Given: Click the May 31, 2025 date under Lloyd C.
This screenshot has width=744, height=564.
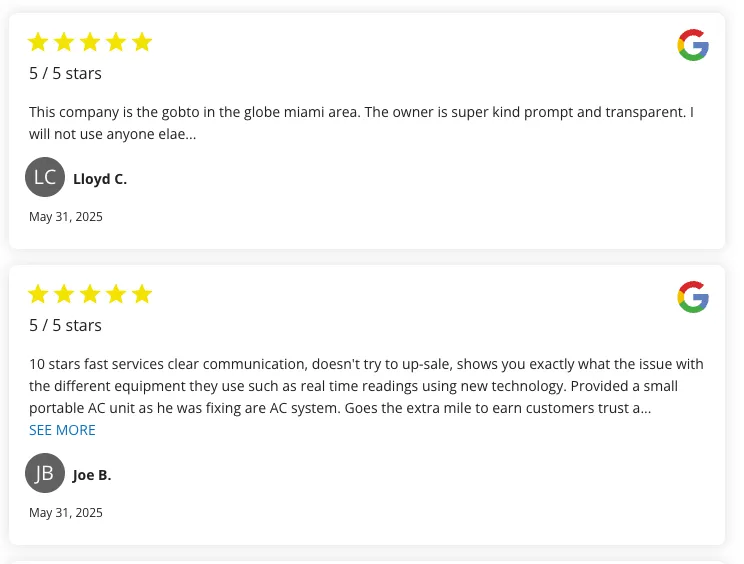Looking at the screenshot, I should click(66, 217).
